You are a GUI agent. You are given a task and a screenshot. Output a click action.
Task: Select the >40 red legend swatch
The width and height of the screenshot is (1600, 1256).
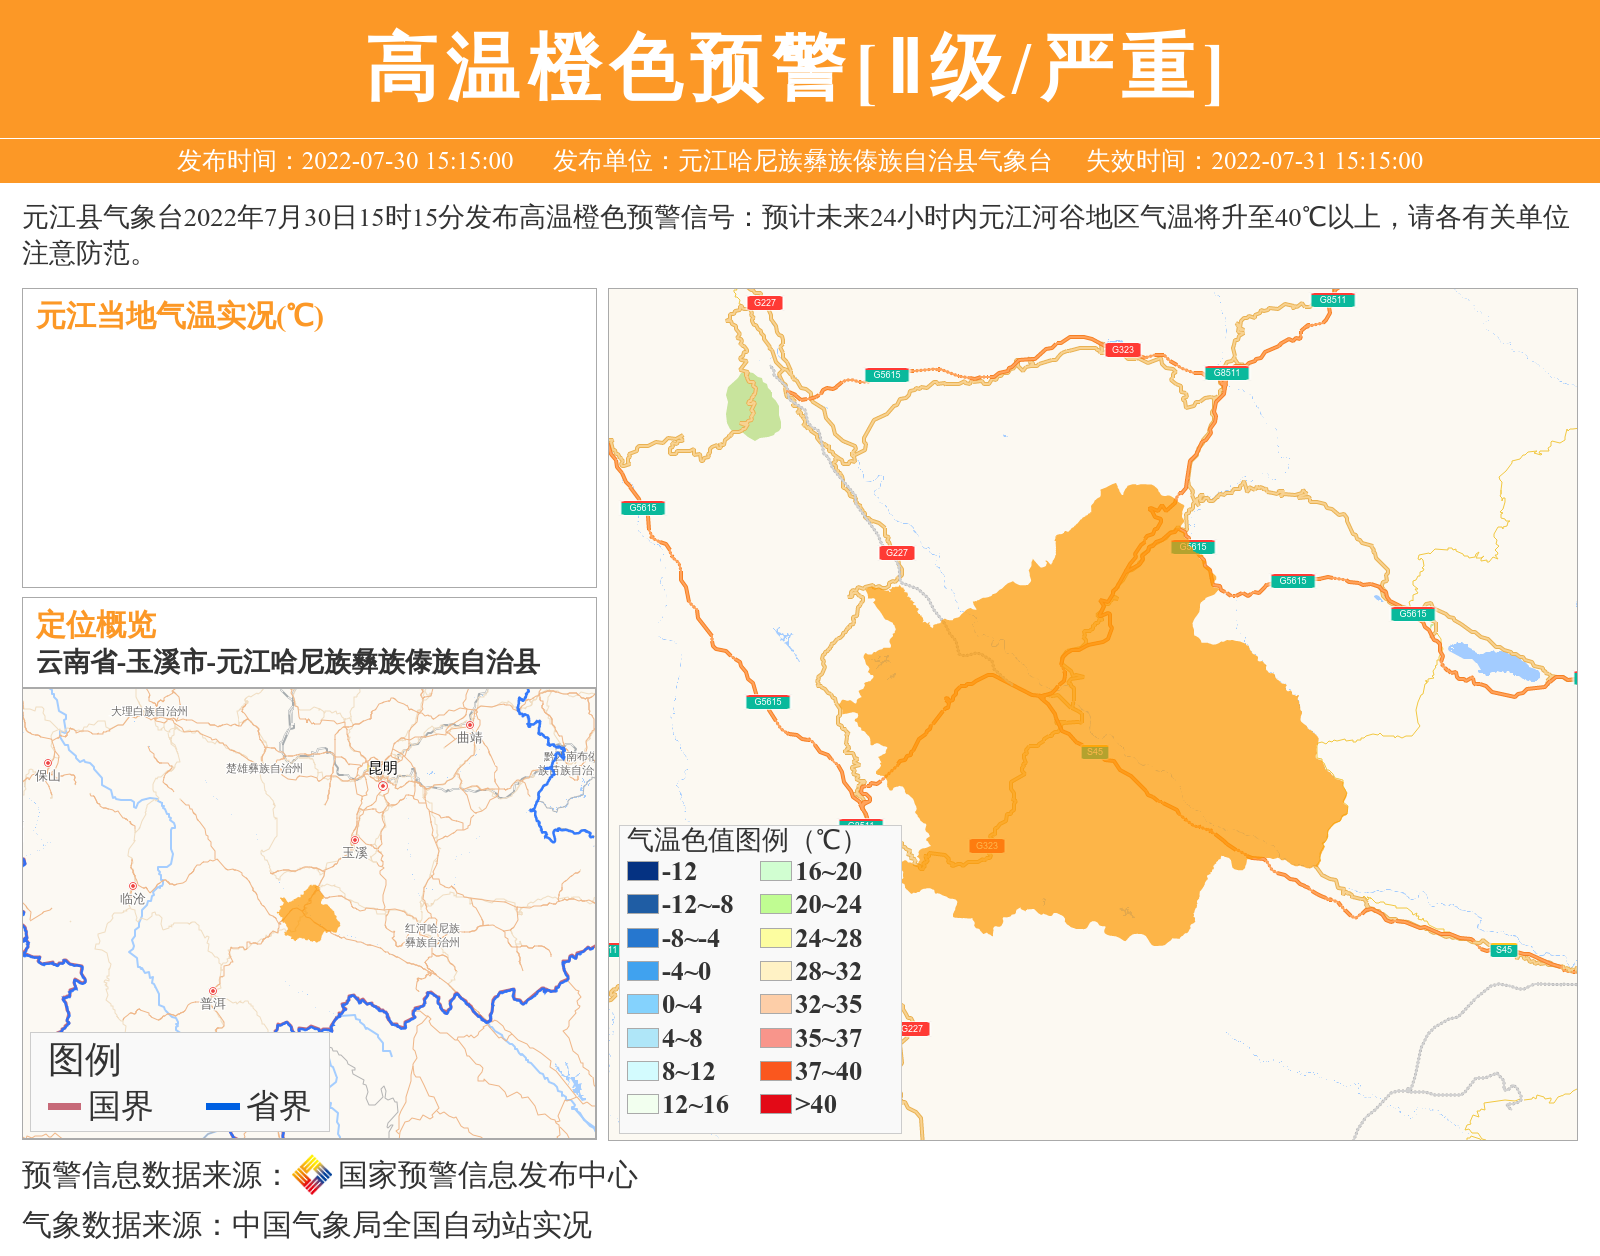pos(776,1104)
